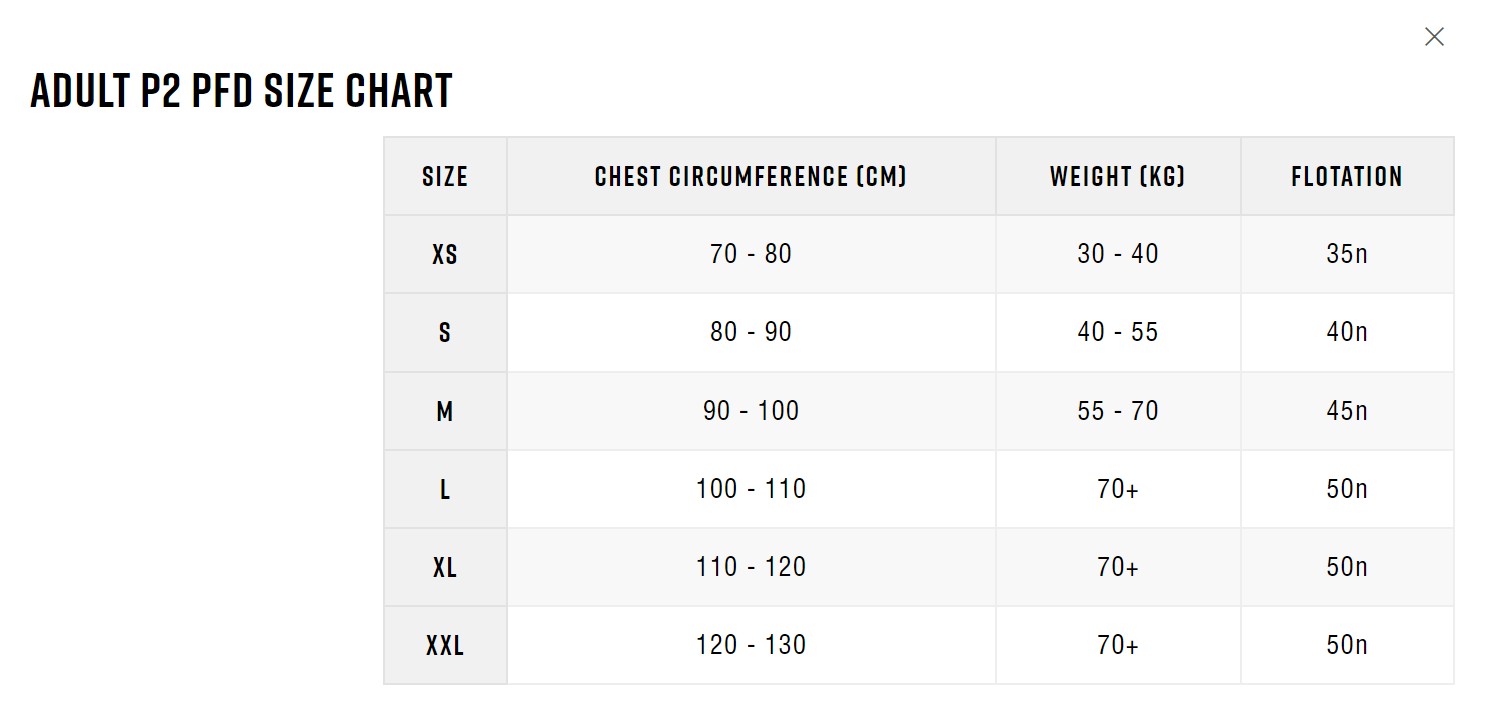
Task: Select the L size row label
Action: coord(445,489)
